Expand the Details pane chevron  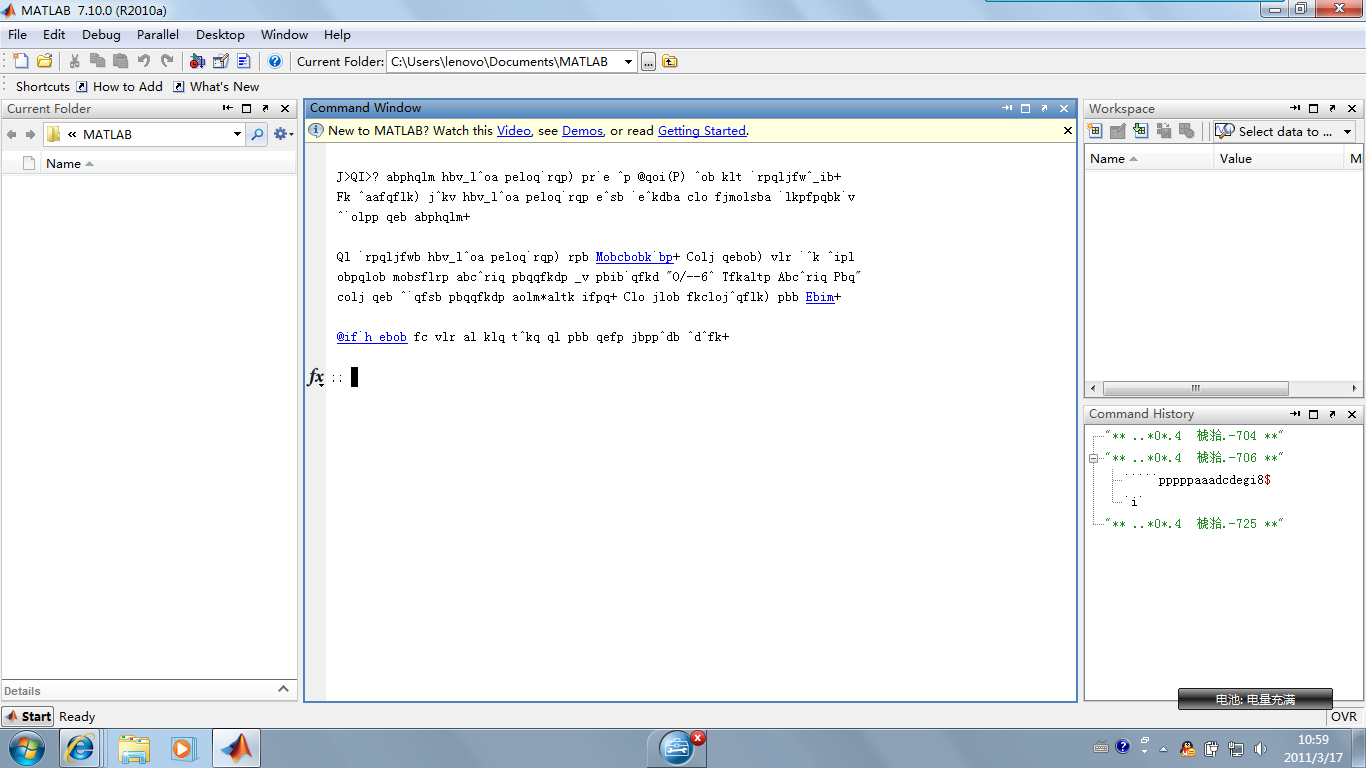[283, 689]
